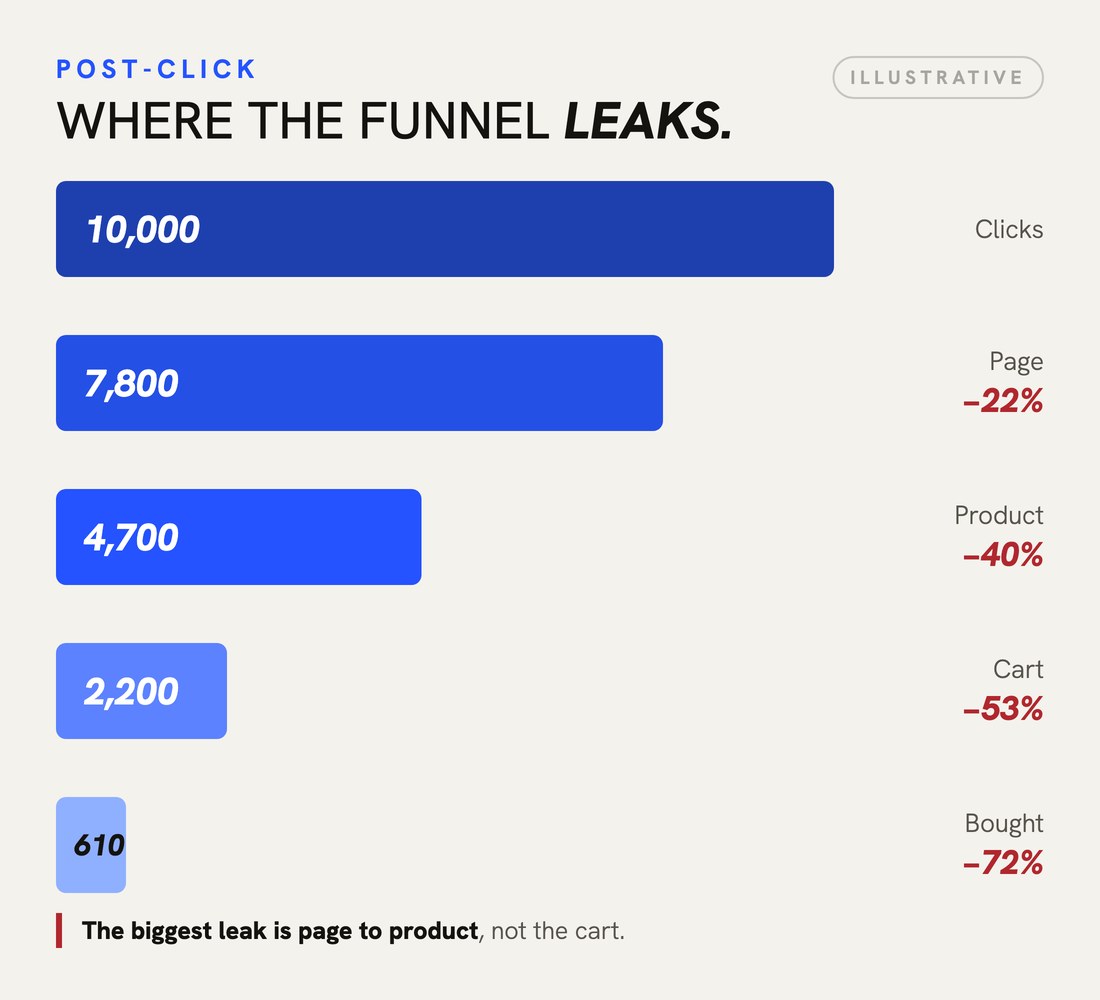Click the POST-CLICK heading text

pyautogui.click(x=156, y=69)
